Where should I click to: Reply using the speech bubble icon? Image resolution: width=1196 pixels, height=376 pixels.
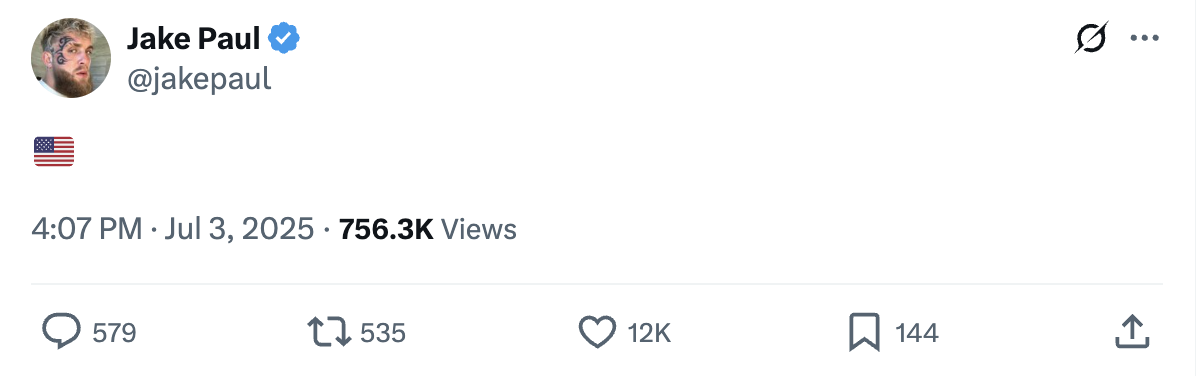61,333
